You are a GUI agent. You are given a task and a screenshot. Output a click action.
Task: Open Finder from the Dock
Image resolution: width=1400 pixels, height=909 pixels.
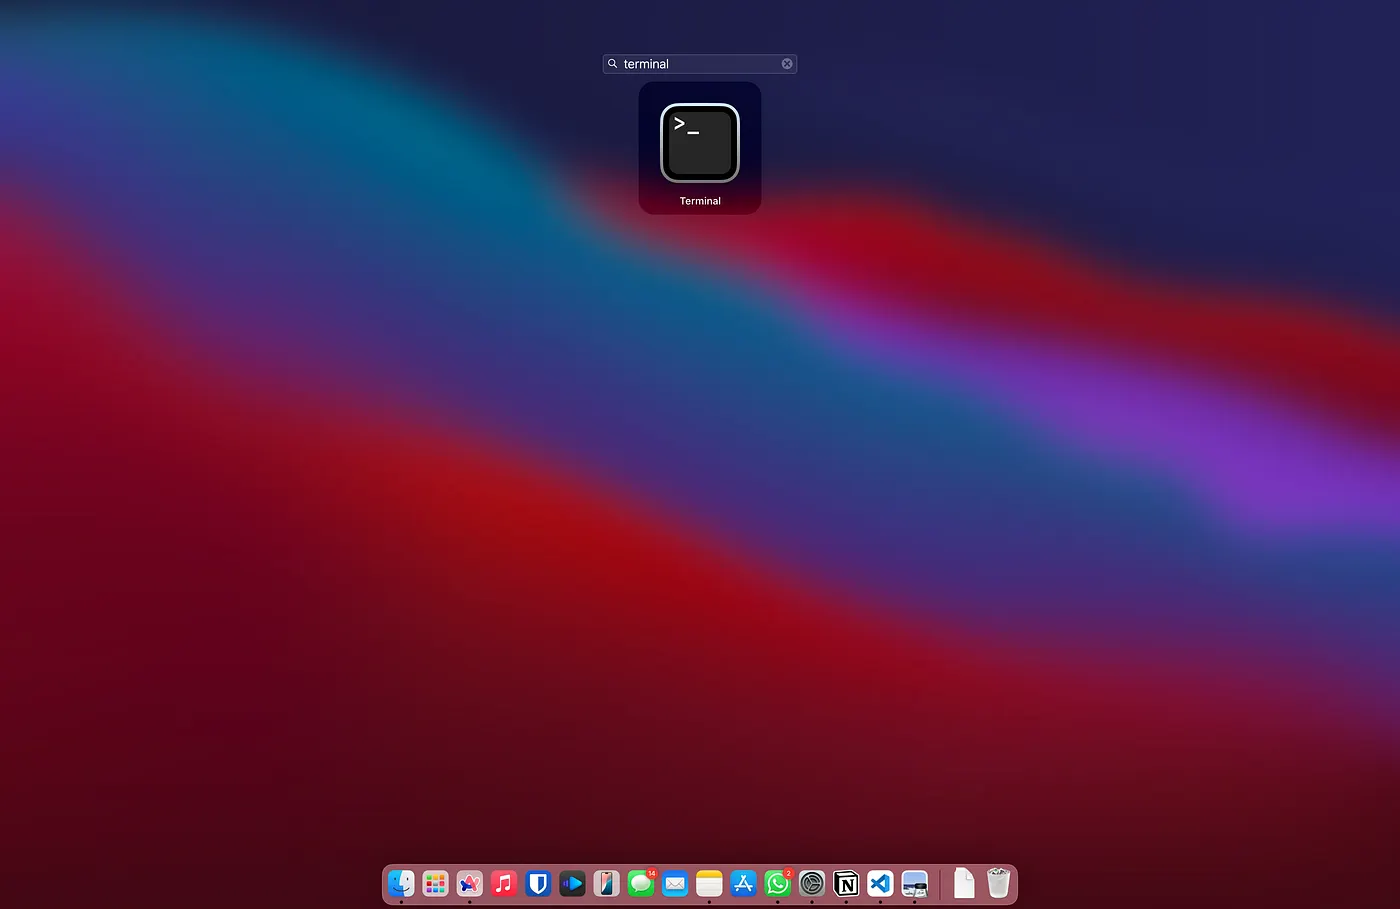(x=401, y=883)
